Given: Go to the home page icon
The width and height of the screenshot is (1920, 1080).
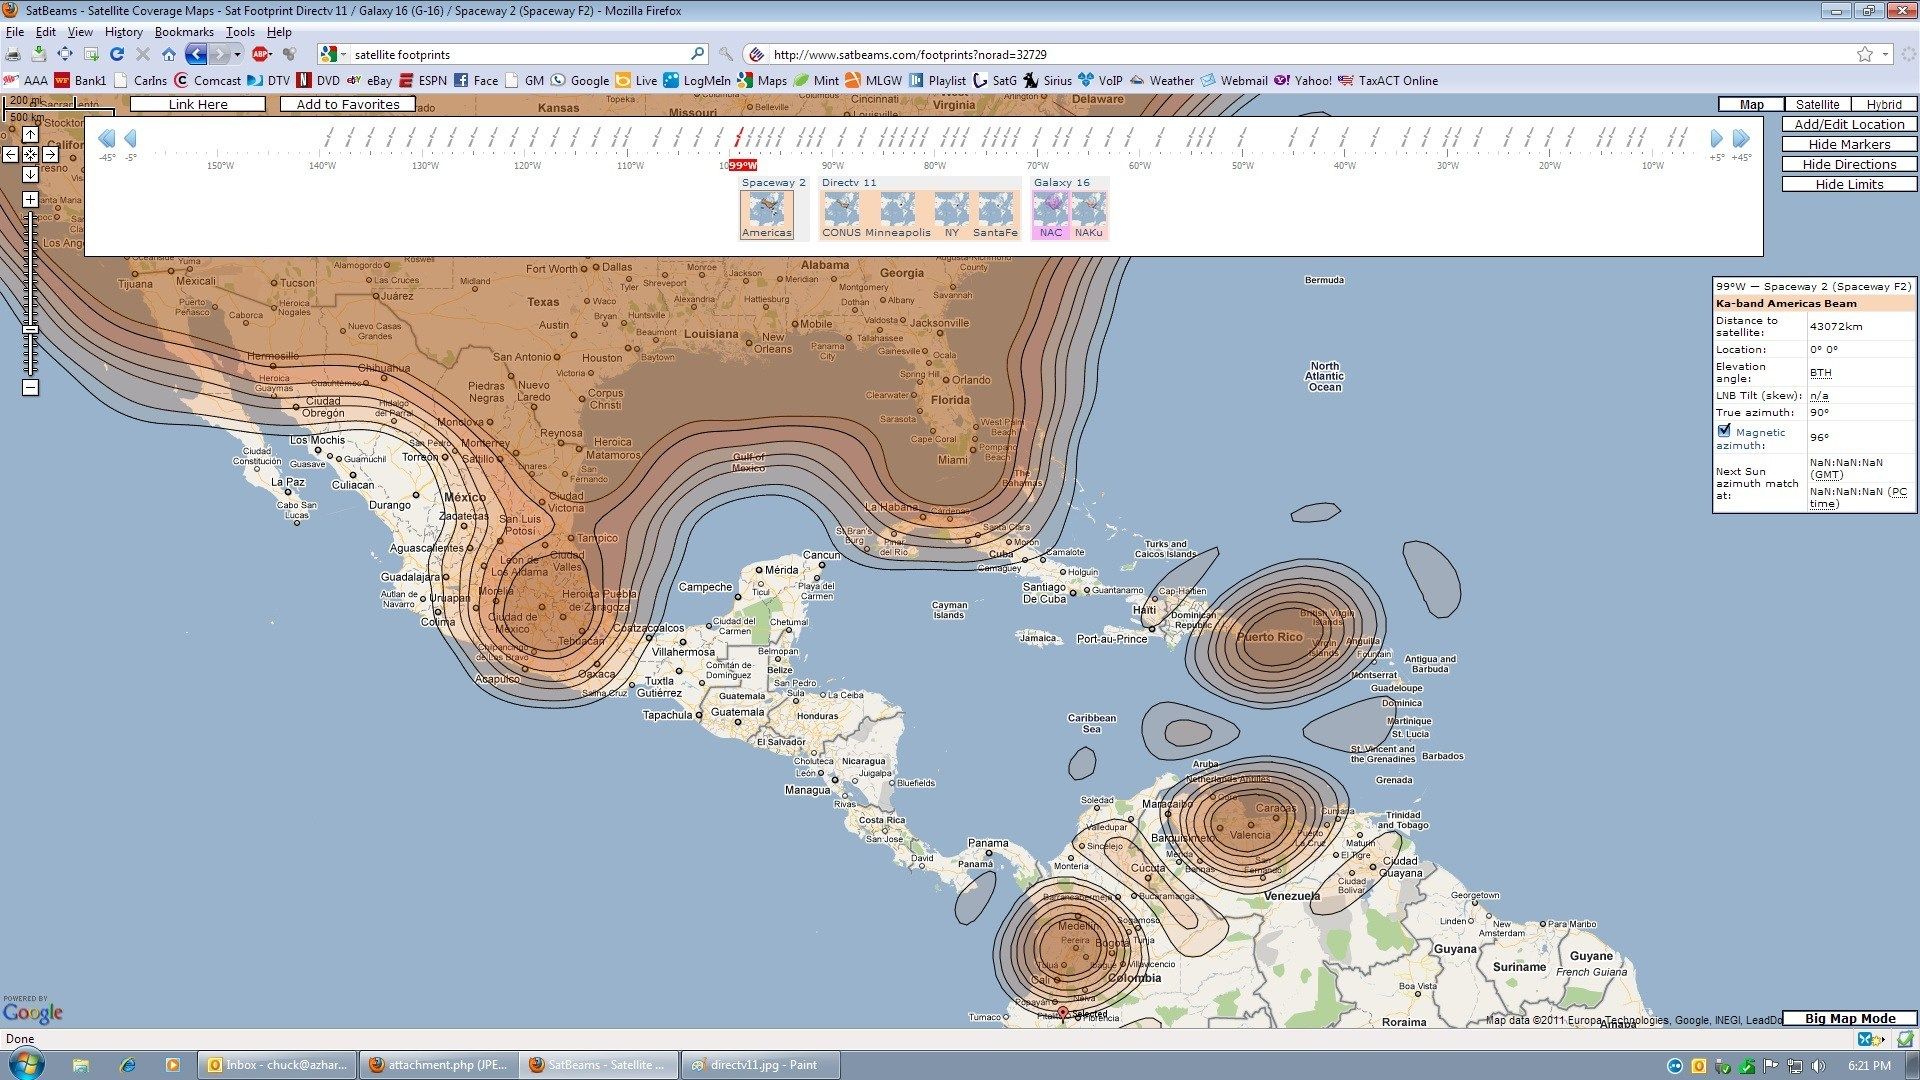Looking at the screenshot, I should [x=169, y=54].
